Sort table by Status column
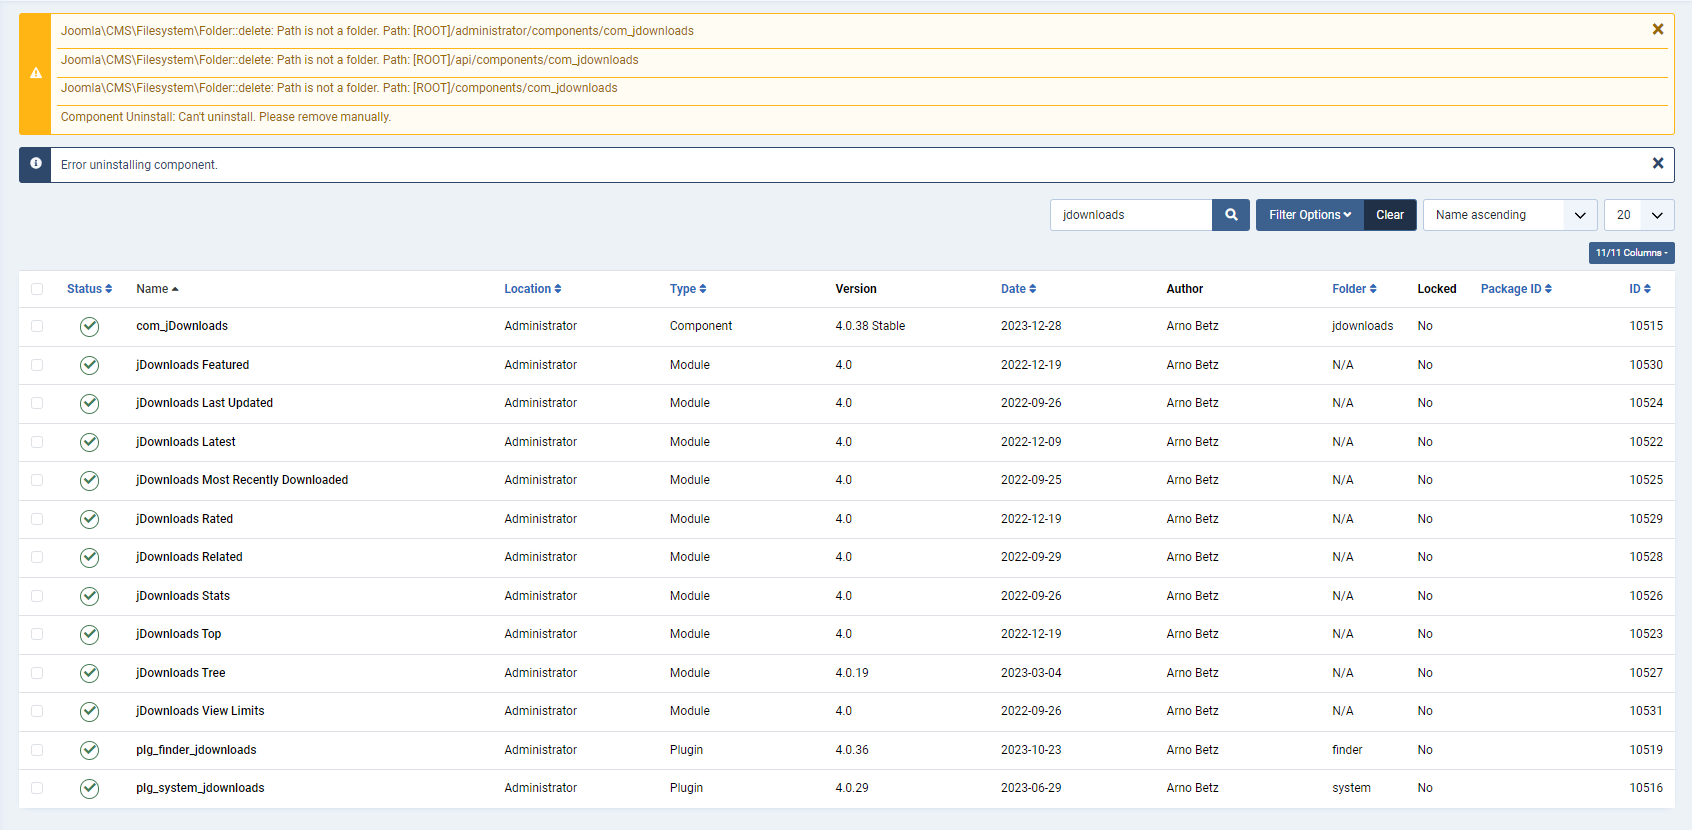The image size is (1692, 830). tap(89, 289)
